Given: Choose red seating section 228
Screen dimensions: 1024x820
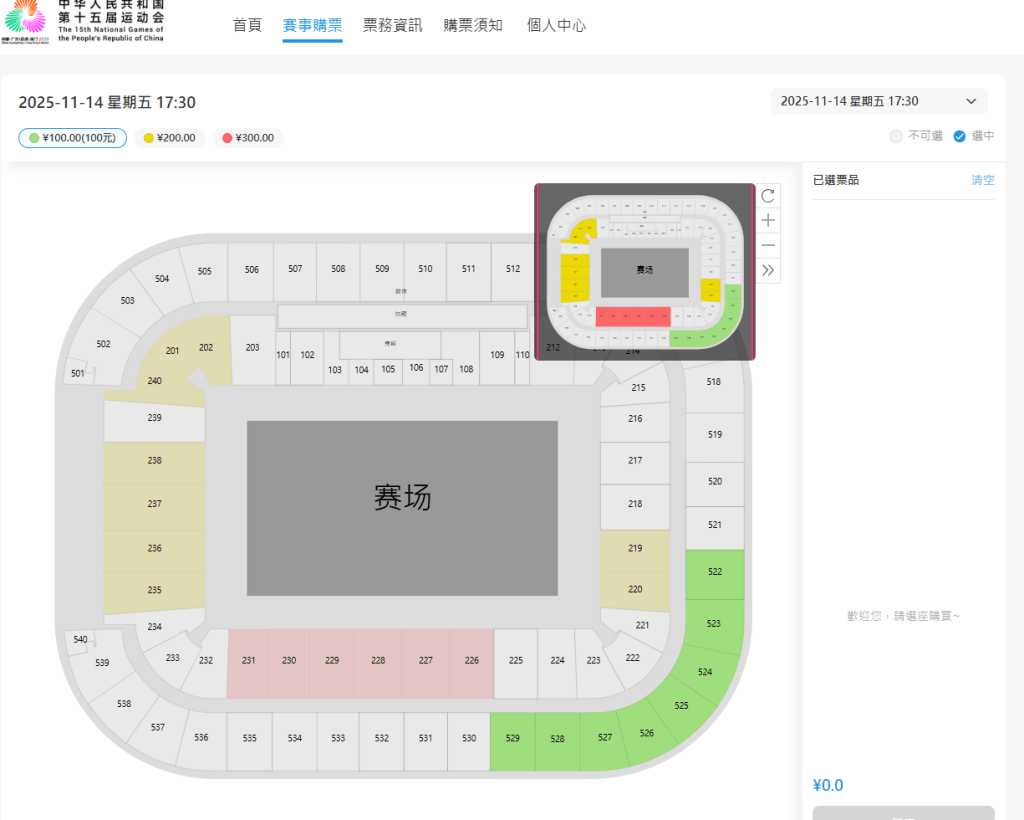Looking at the screenshot, I should click(x=378, y=663).
